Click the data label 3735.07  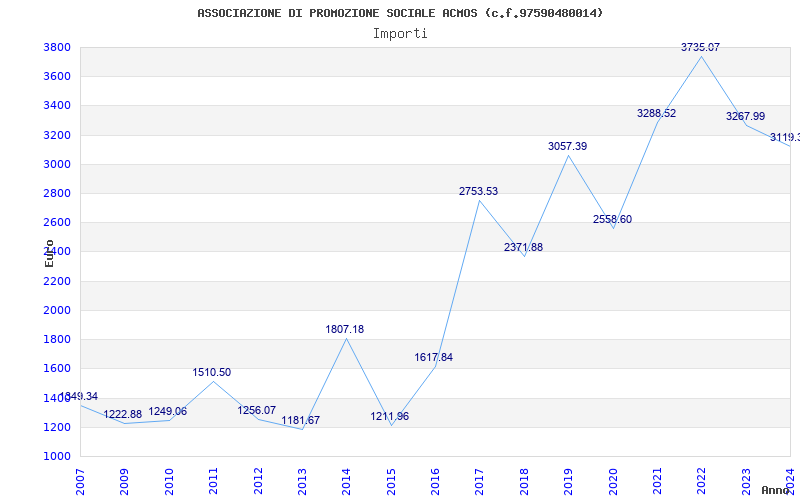(x=701, y=47)
